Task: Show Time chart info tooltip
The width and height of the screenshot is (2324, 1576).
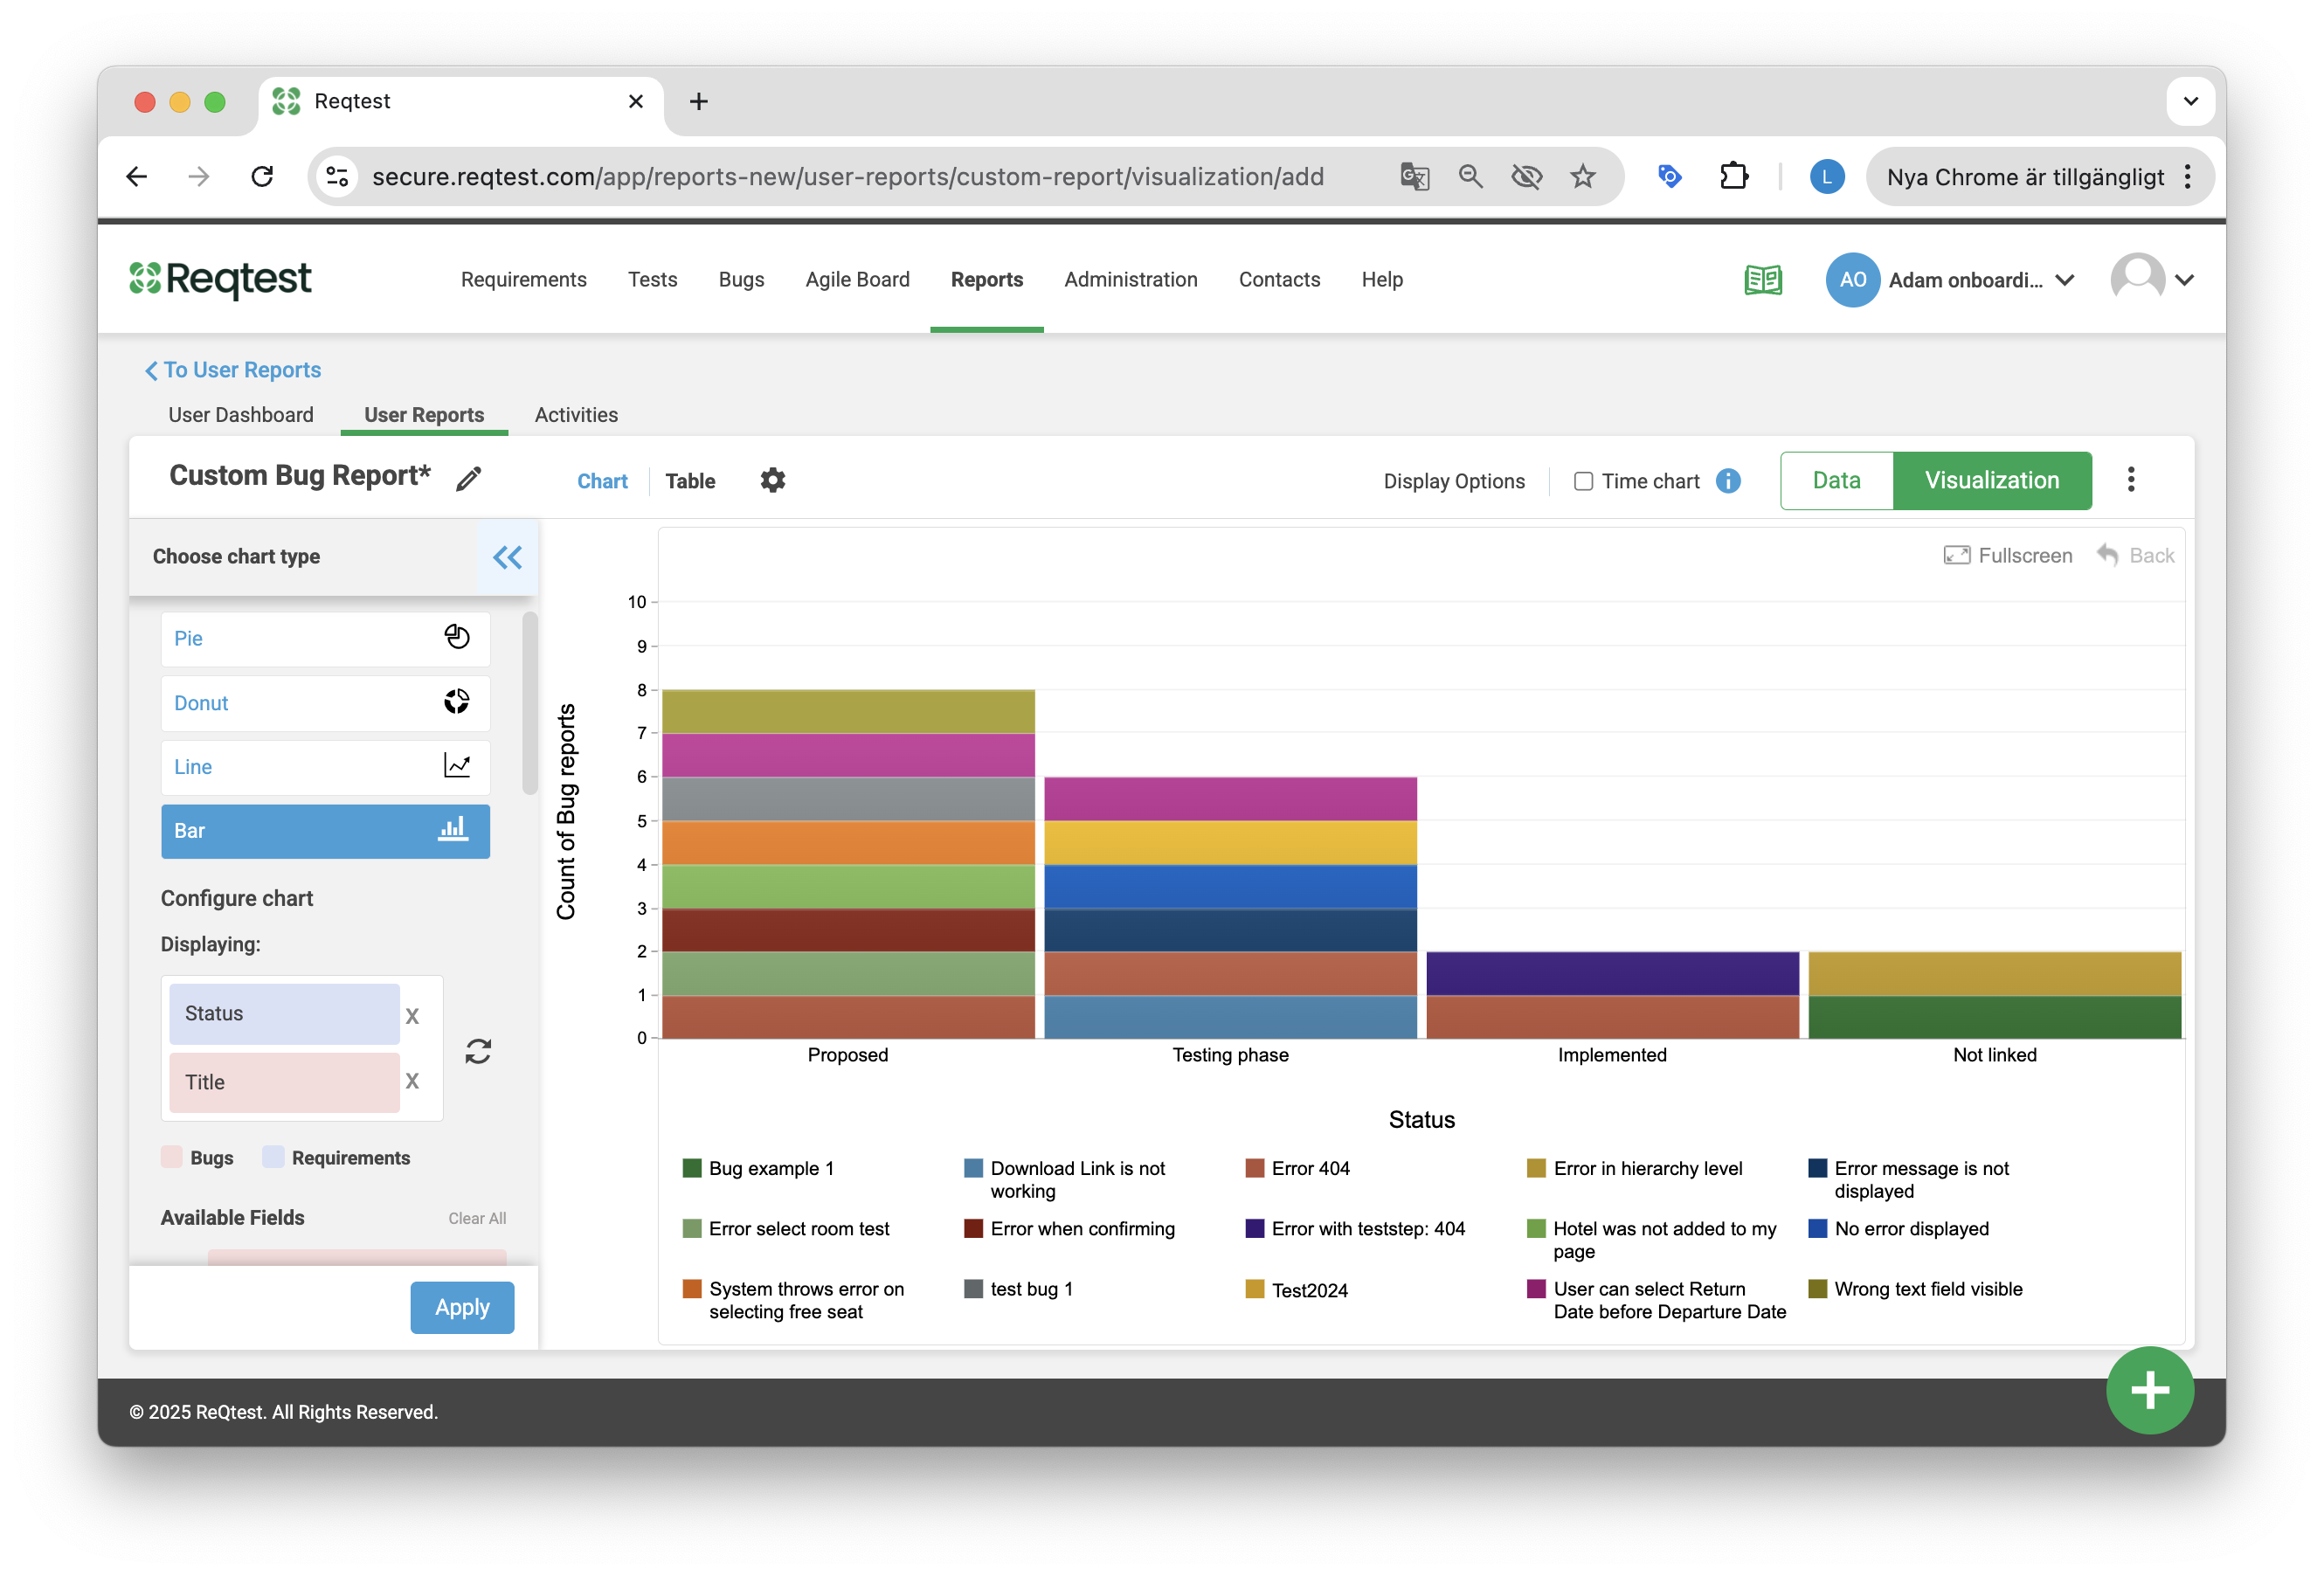Action: tap(1727, 481)
